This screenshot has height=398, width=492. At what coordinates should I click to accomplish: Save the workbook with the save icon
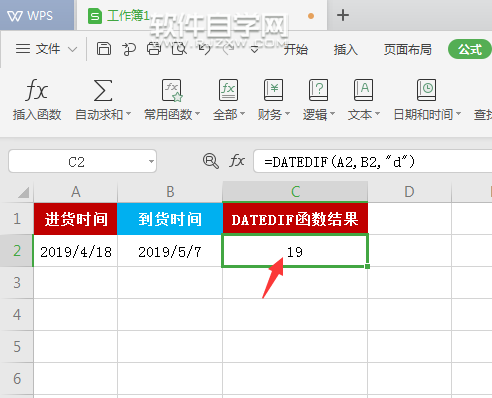click(104, 49)
